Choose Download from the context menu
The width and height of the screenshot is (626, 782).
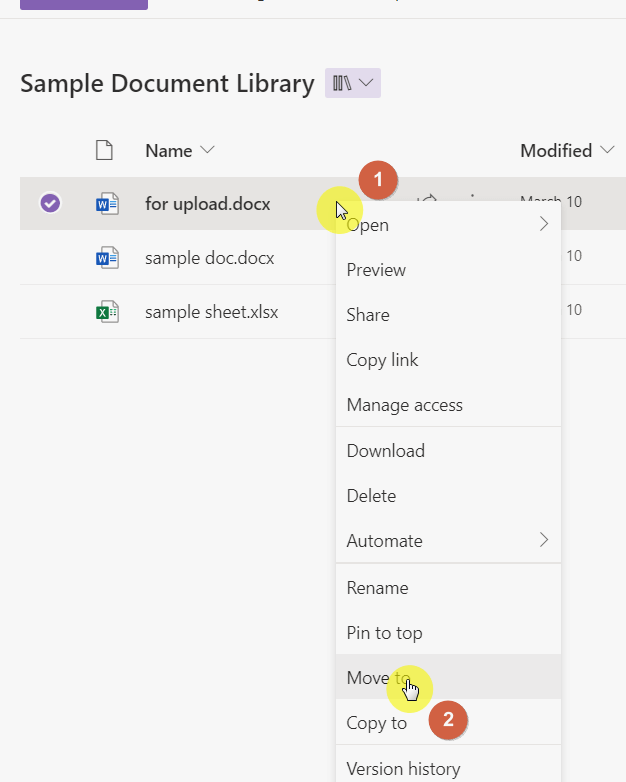448,450
